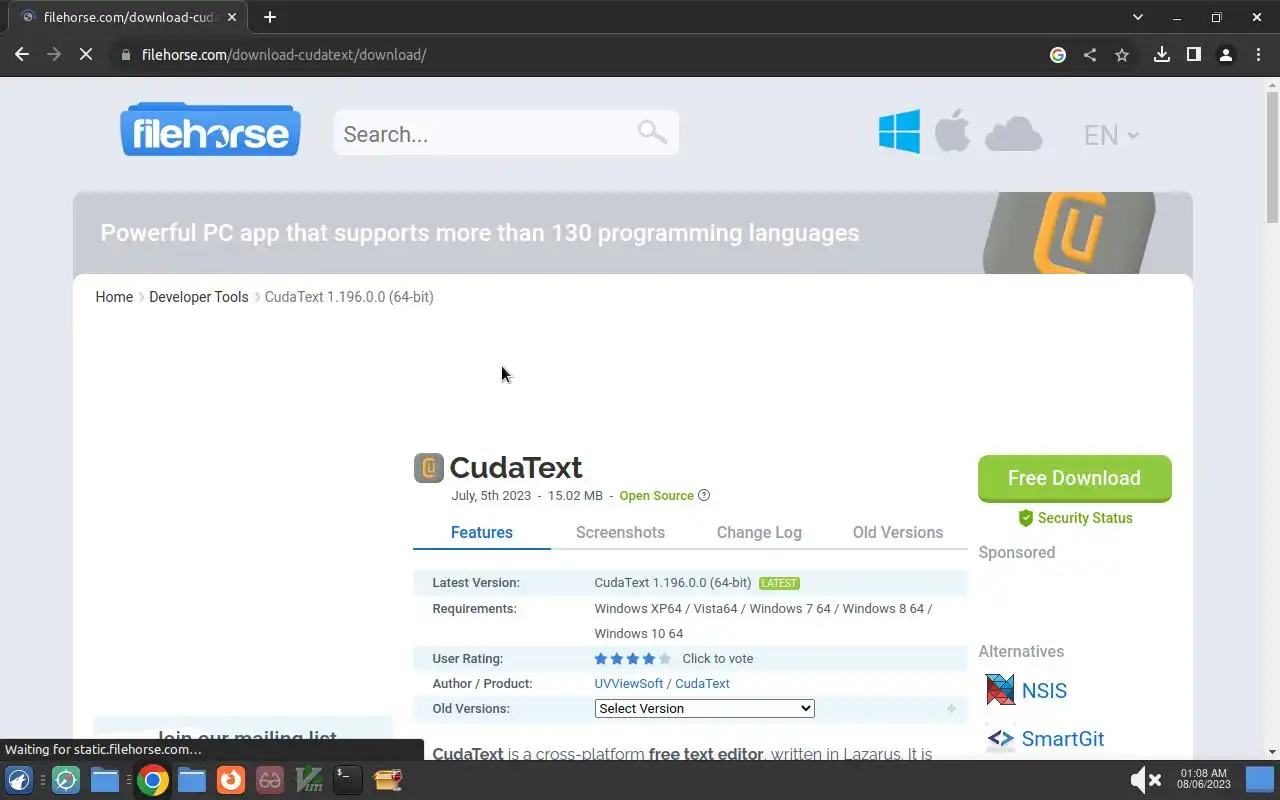This screenshot has width=1280, height=800.
Task: Stop page loading with X button
Action: tap(86, 55)
